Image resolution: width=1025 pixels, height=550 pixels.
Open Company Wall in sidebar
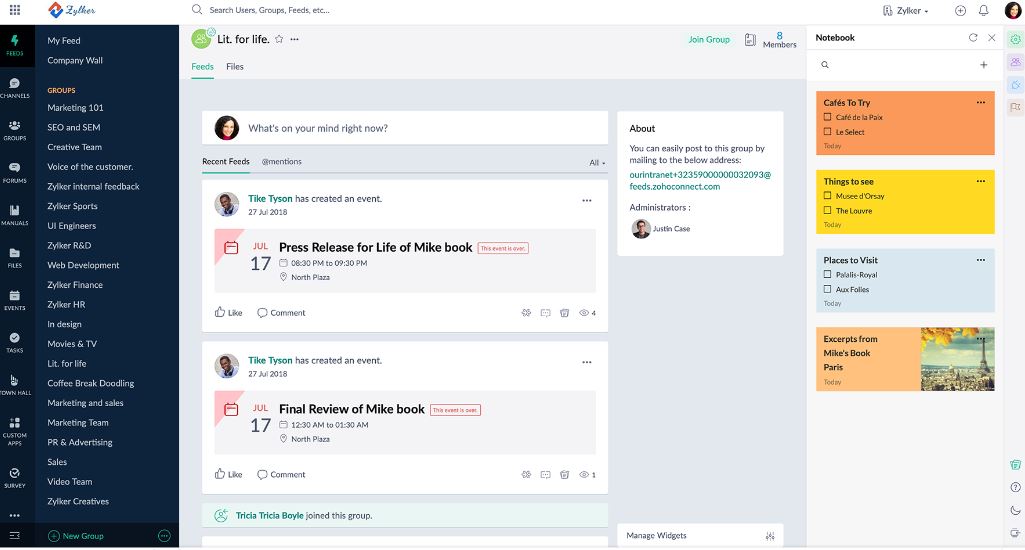point(75,60)
